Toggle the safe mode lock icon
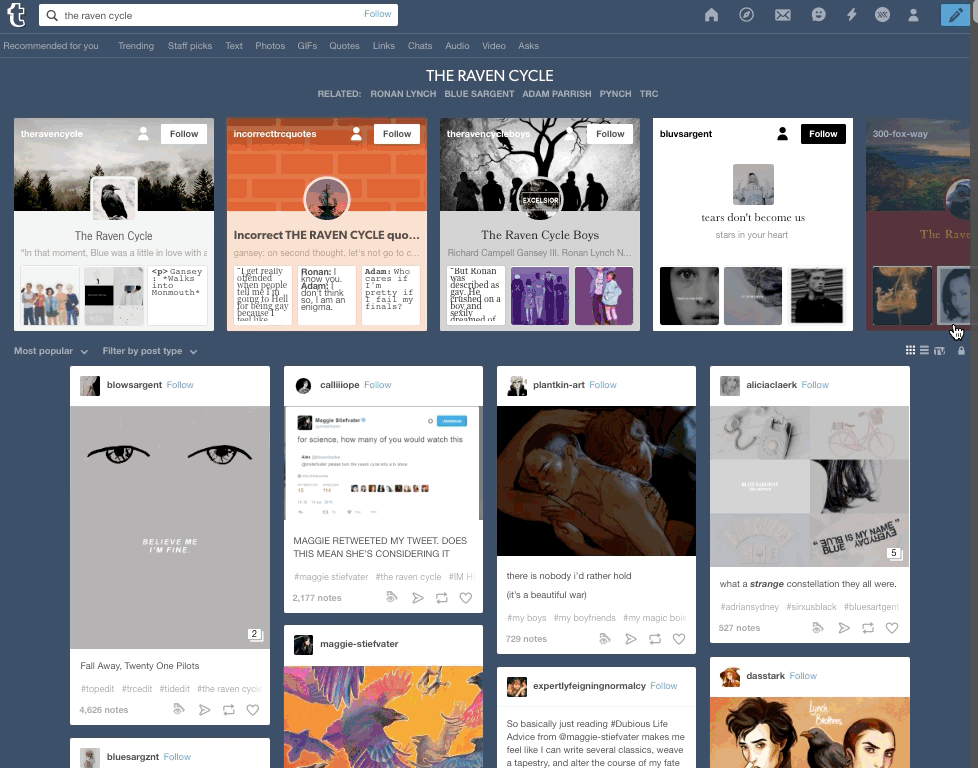This screenshot has height=768, width=978. click(x=961, y=351)
